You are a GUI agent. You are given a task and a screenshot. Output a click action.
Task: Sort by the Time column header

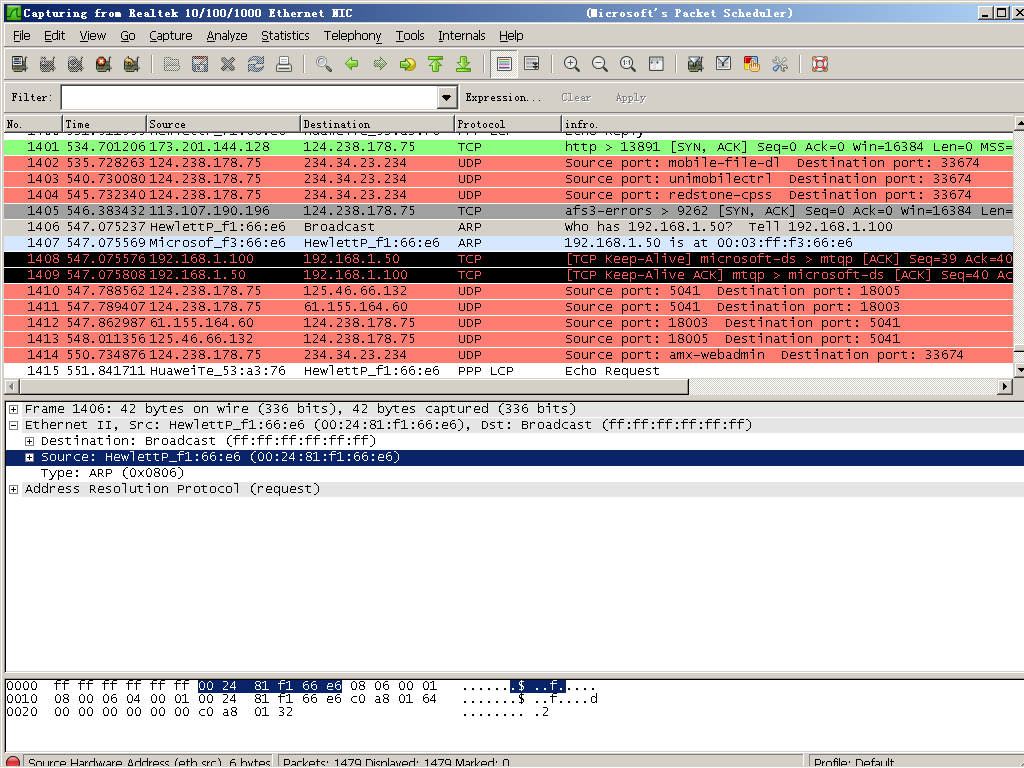click(x=104, y=124)
